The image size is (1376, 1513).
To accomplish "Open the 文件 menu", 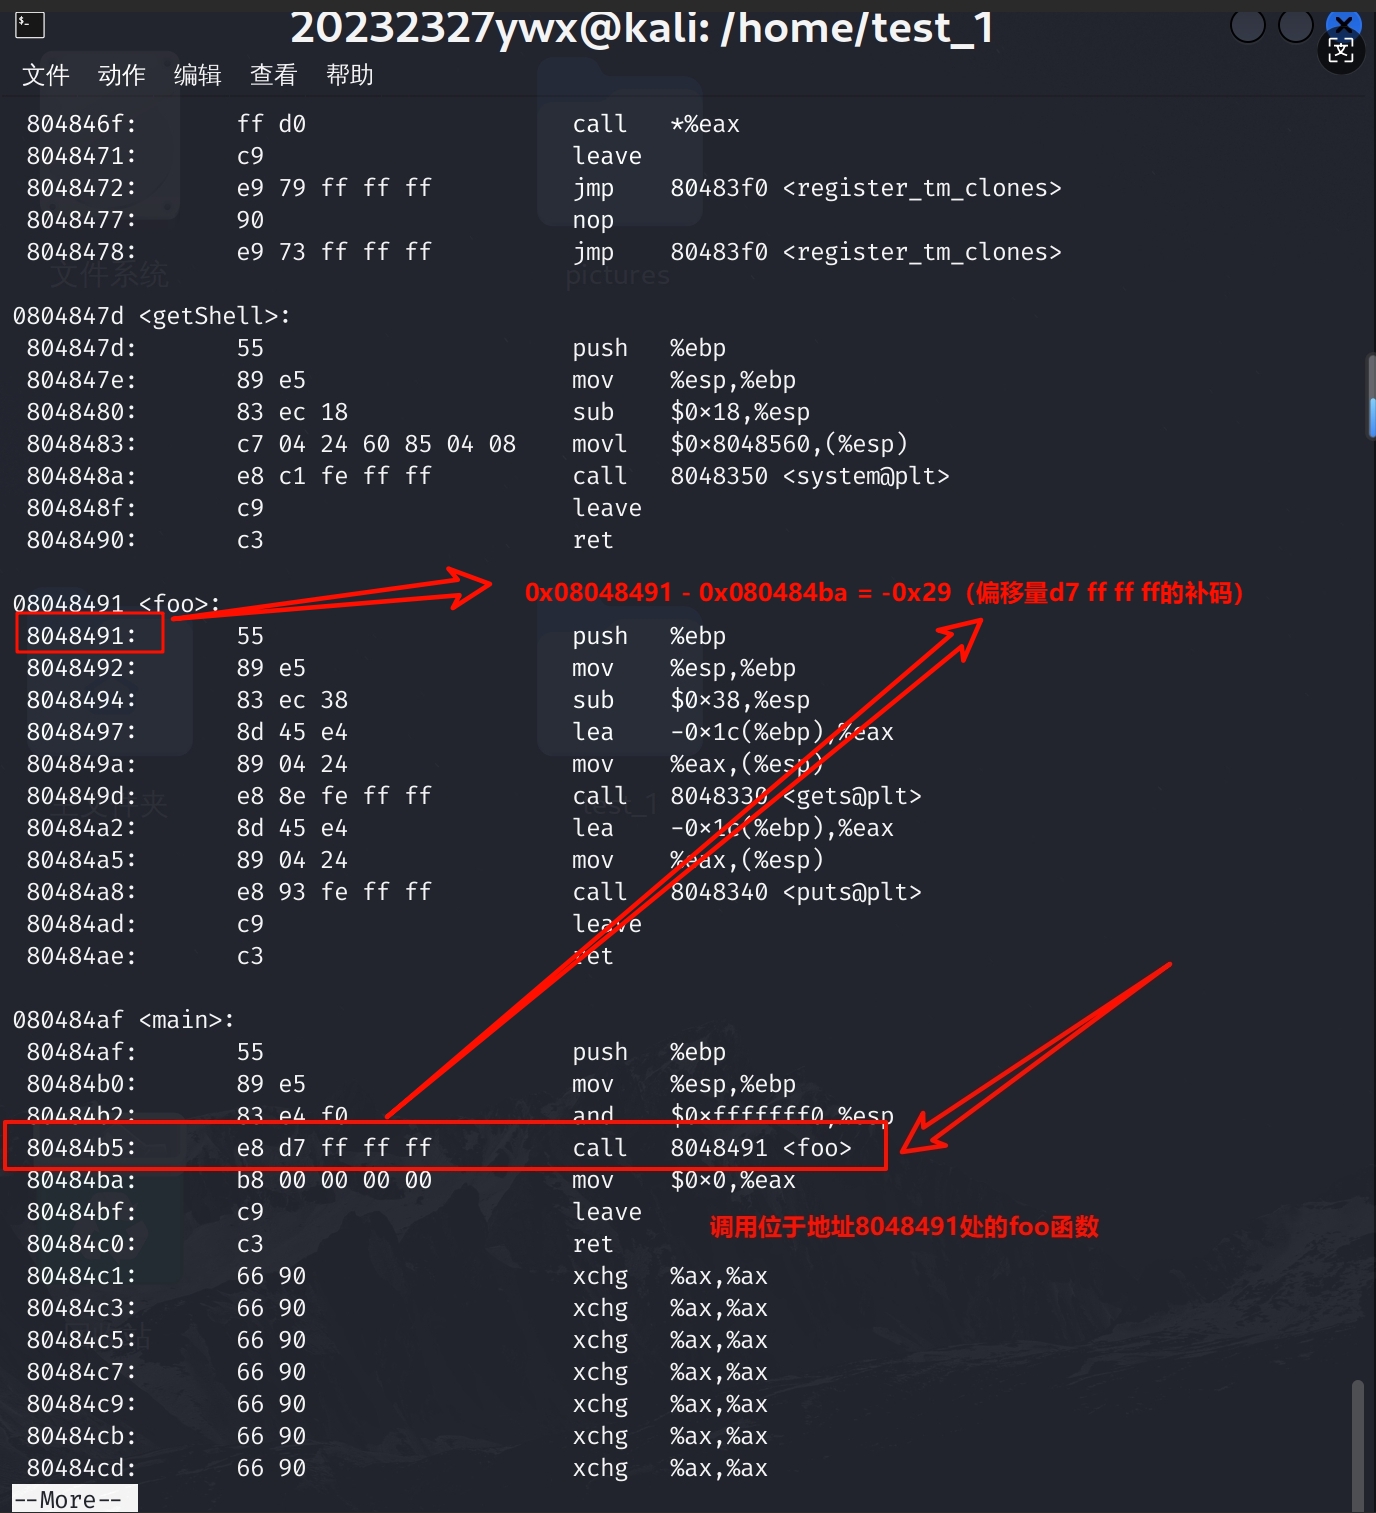I will (46, 75).
